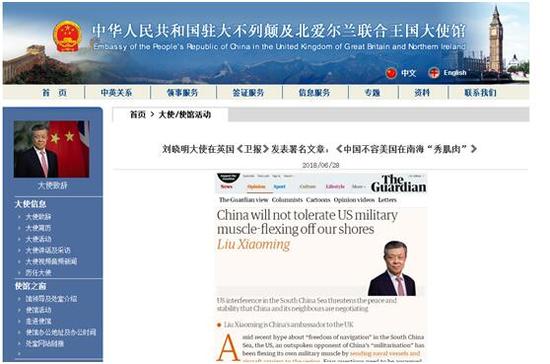Click the 首页 breadcrumb link
Image resolution: width=550 pixels, height=364 pixels.
(x=138, y=114)
